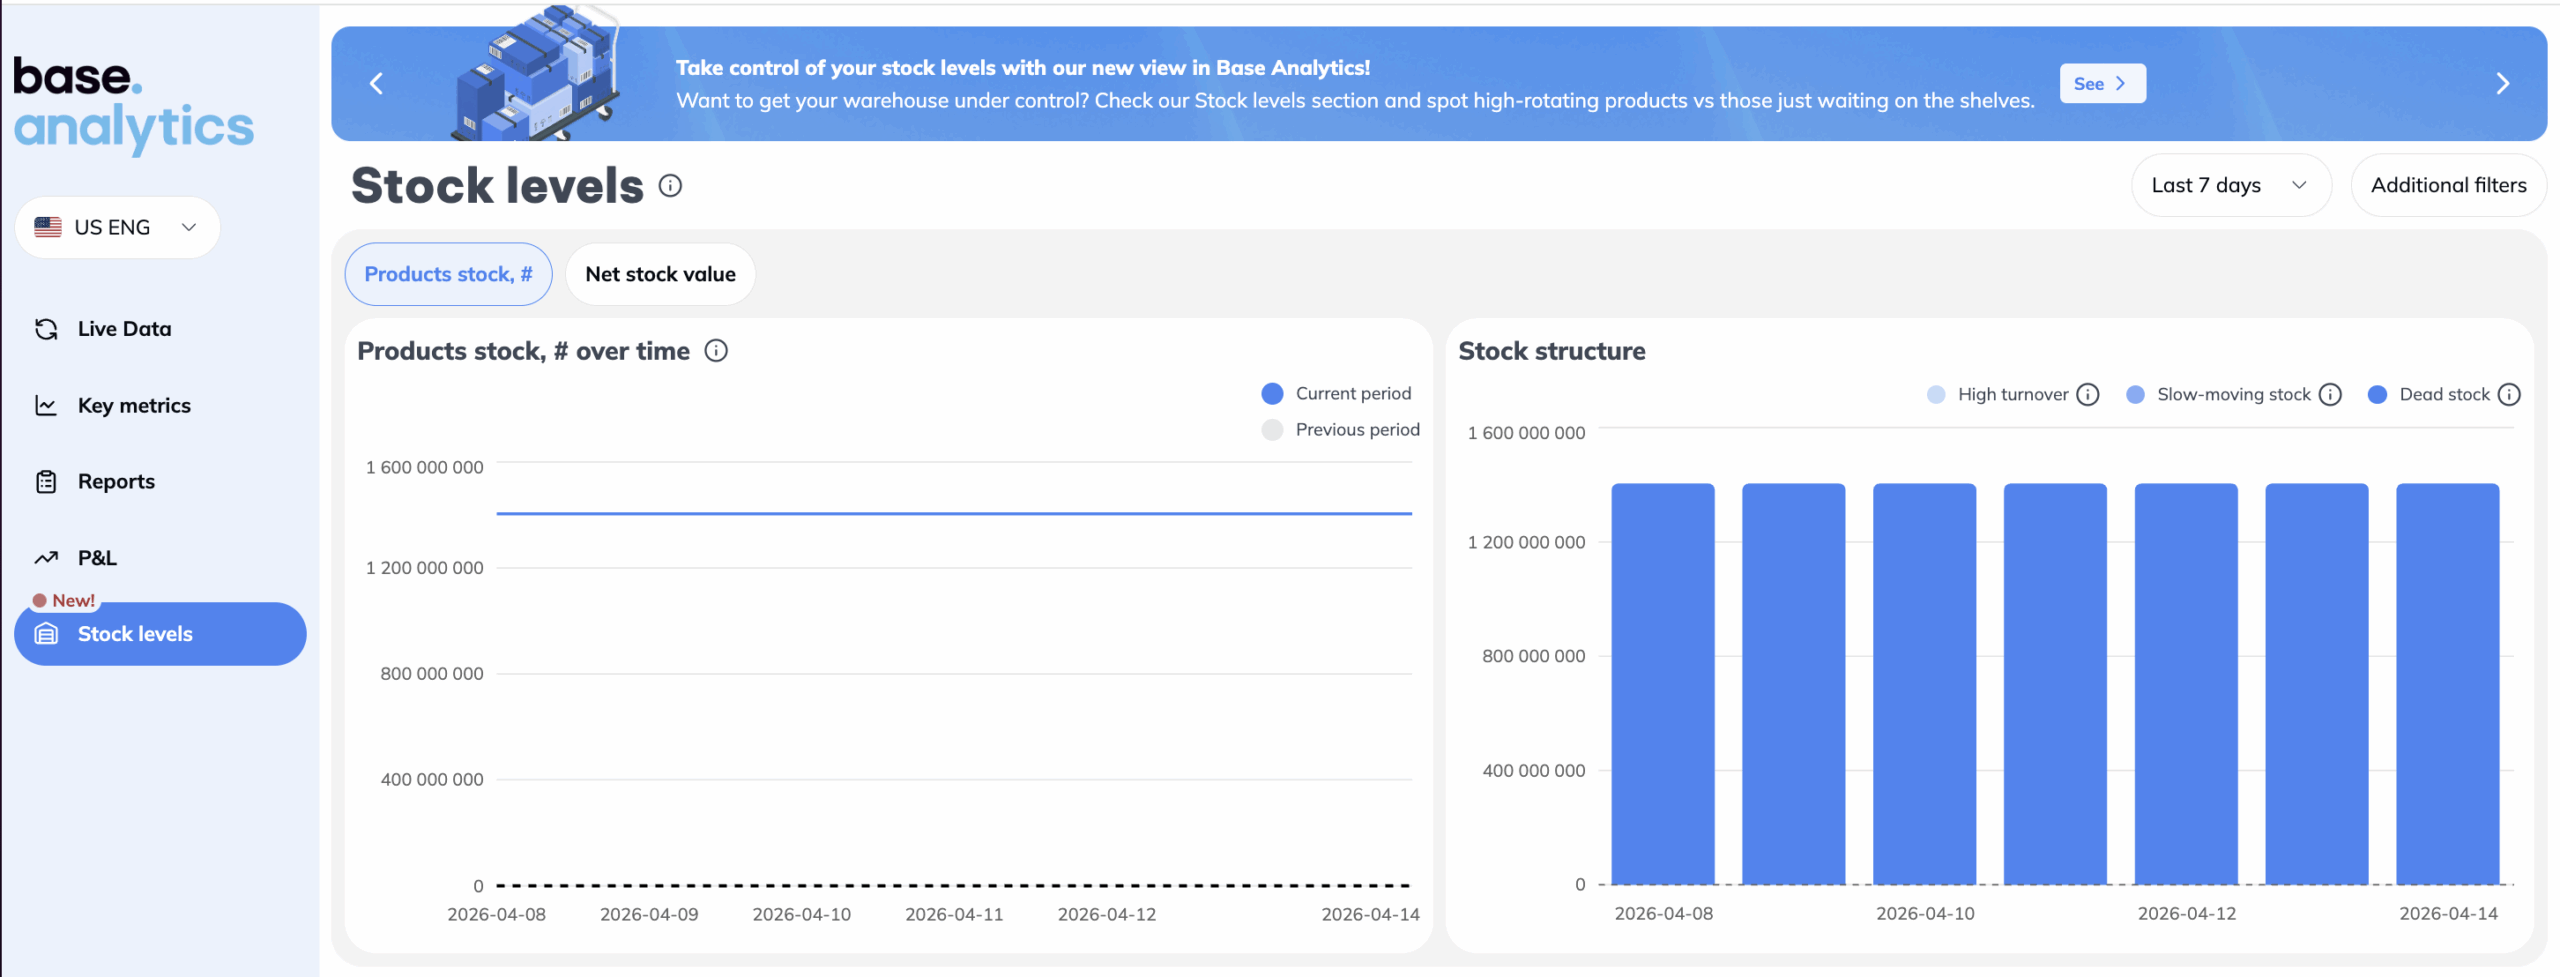
Task: Click the 2026-04-10 bar in Stock structure
Action: (x=1924, y=684)
